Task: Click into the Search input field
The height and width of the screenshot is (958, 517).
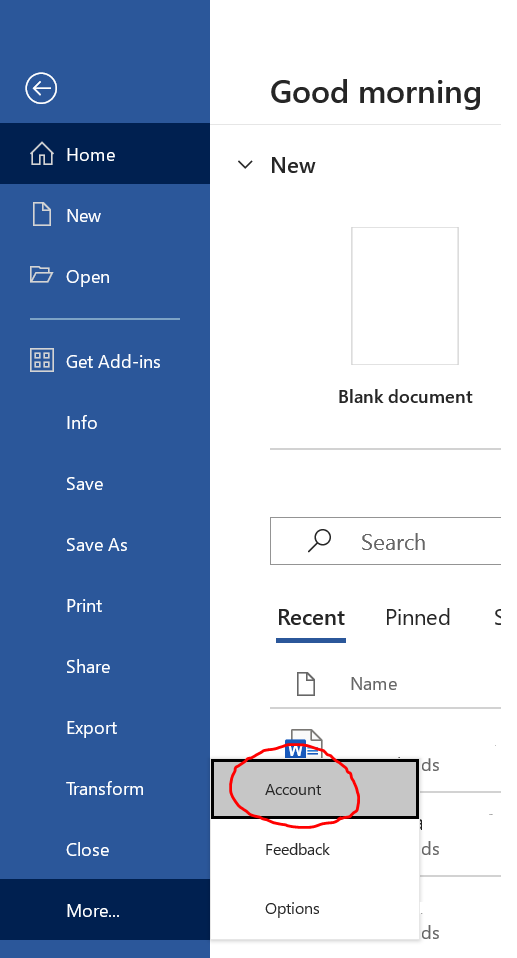Action: click(386, 541)
